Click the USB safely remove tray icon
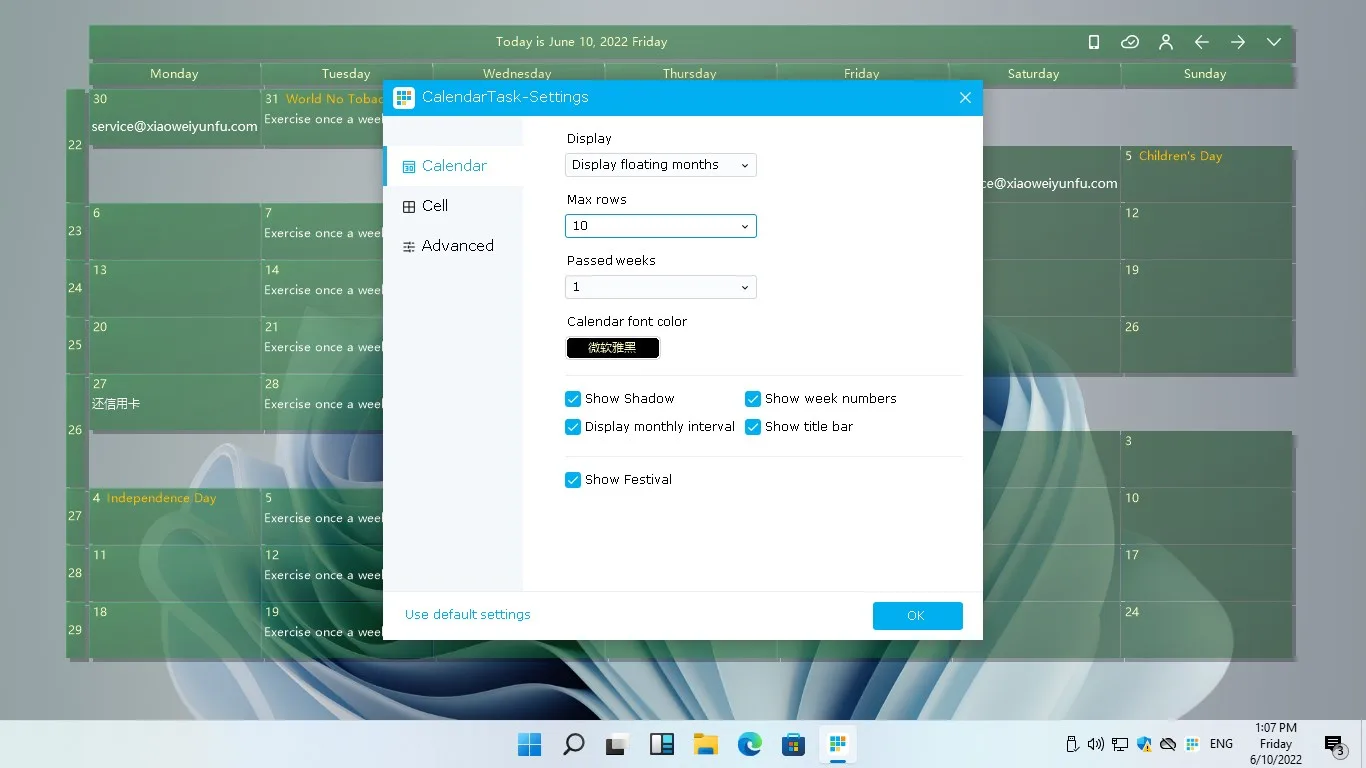This screenshot has height=768, width=1366. coord(1072,744)
